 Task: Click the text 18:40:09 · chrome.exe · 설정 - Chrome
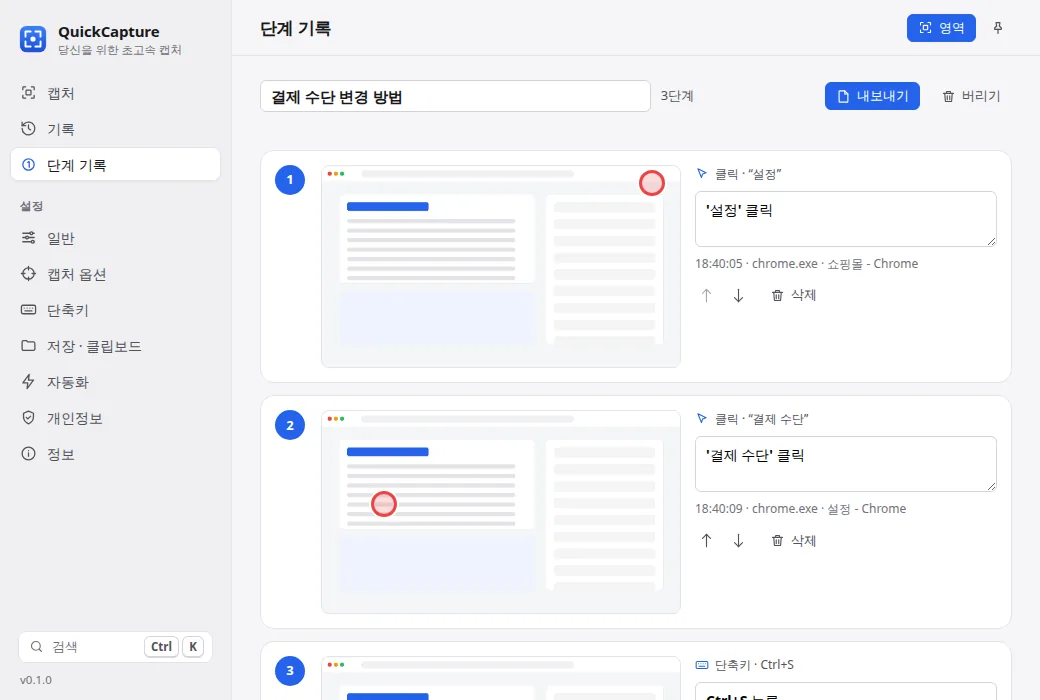(801, 509)
